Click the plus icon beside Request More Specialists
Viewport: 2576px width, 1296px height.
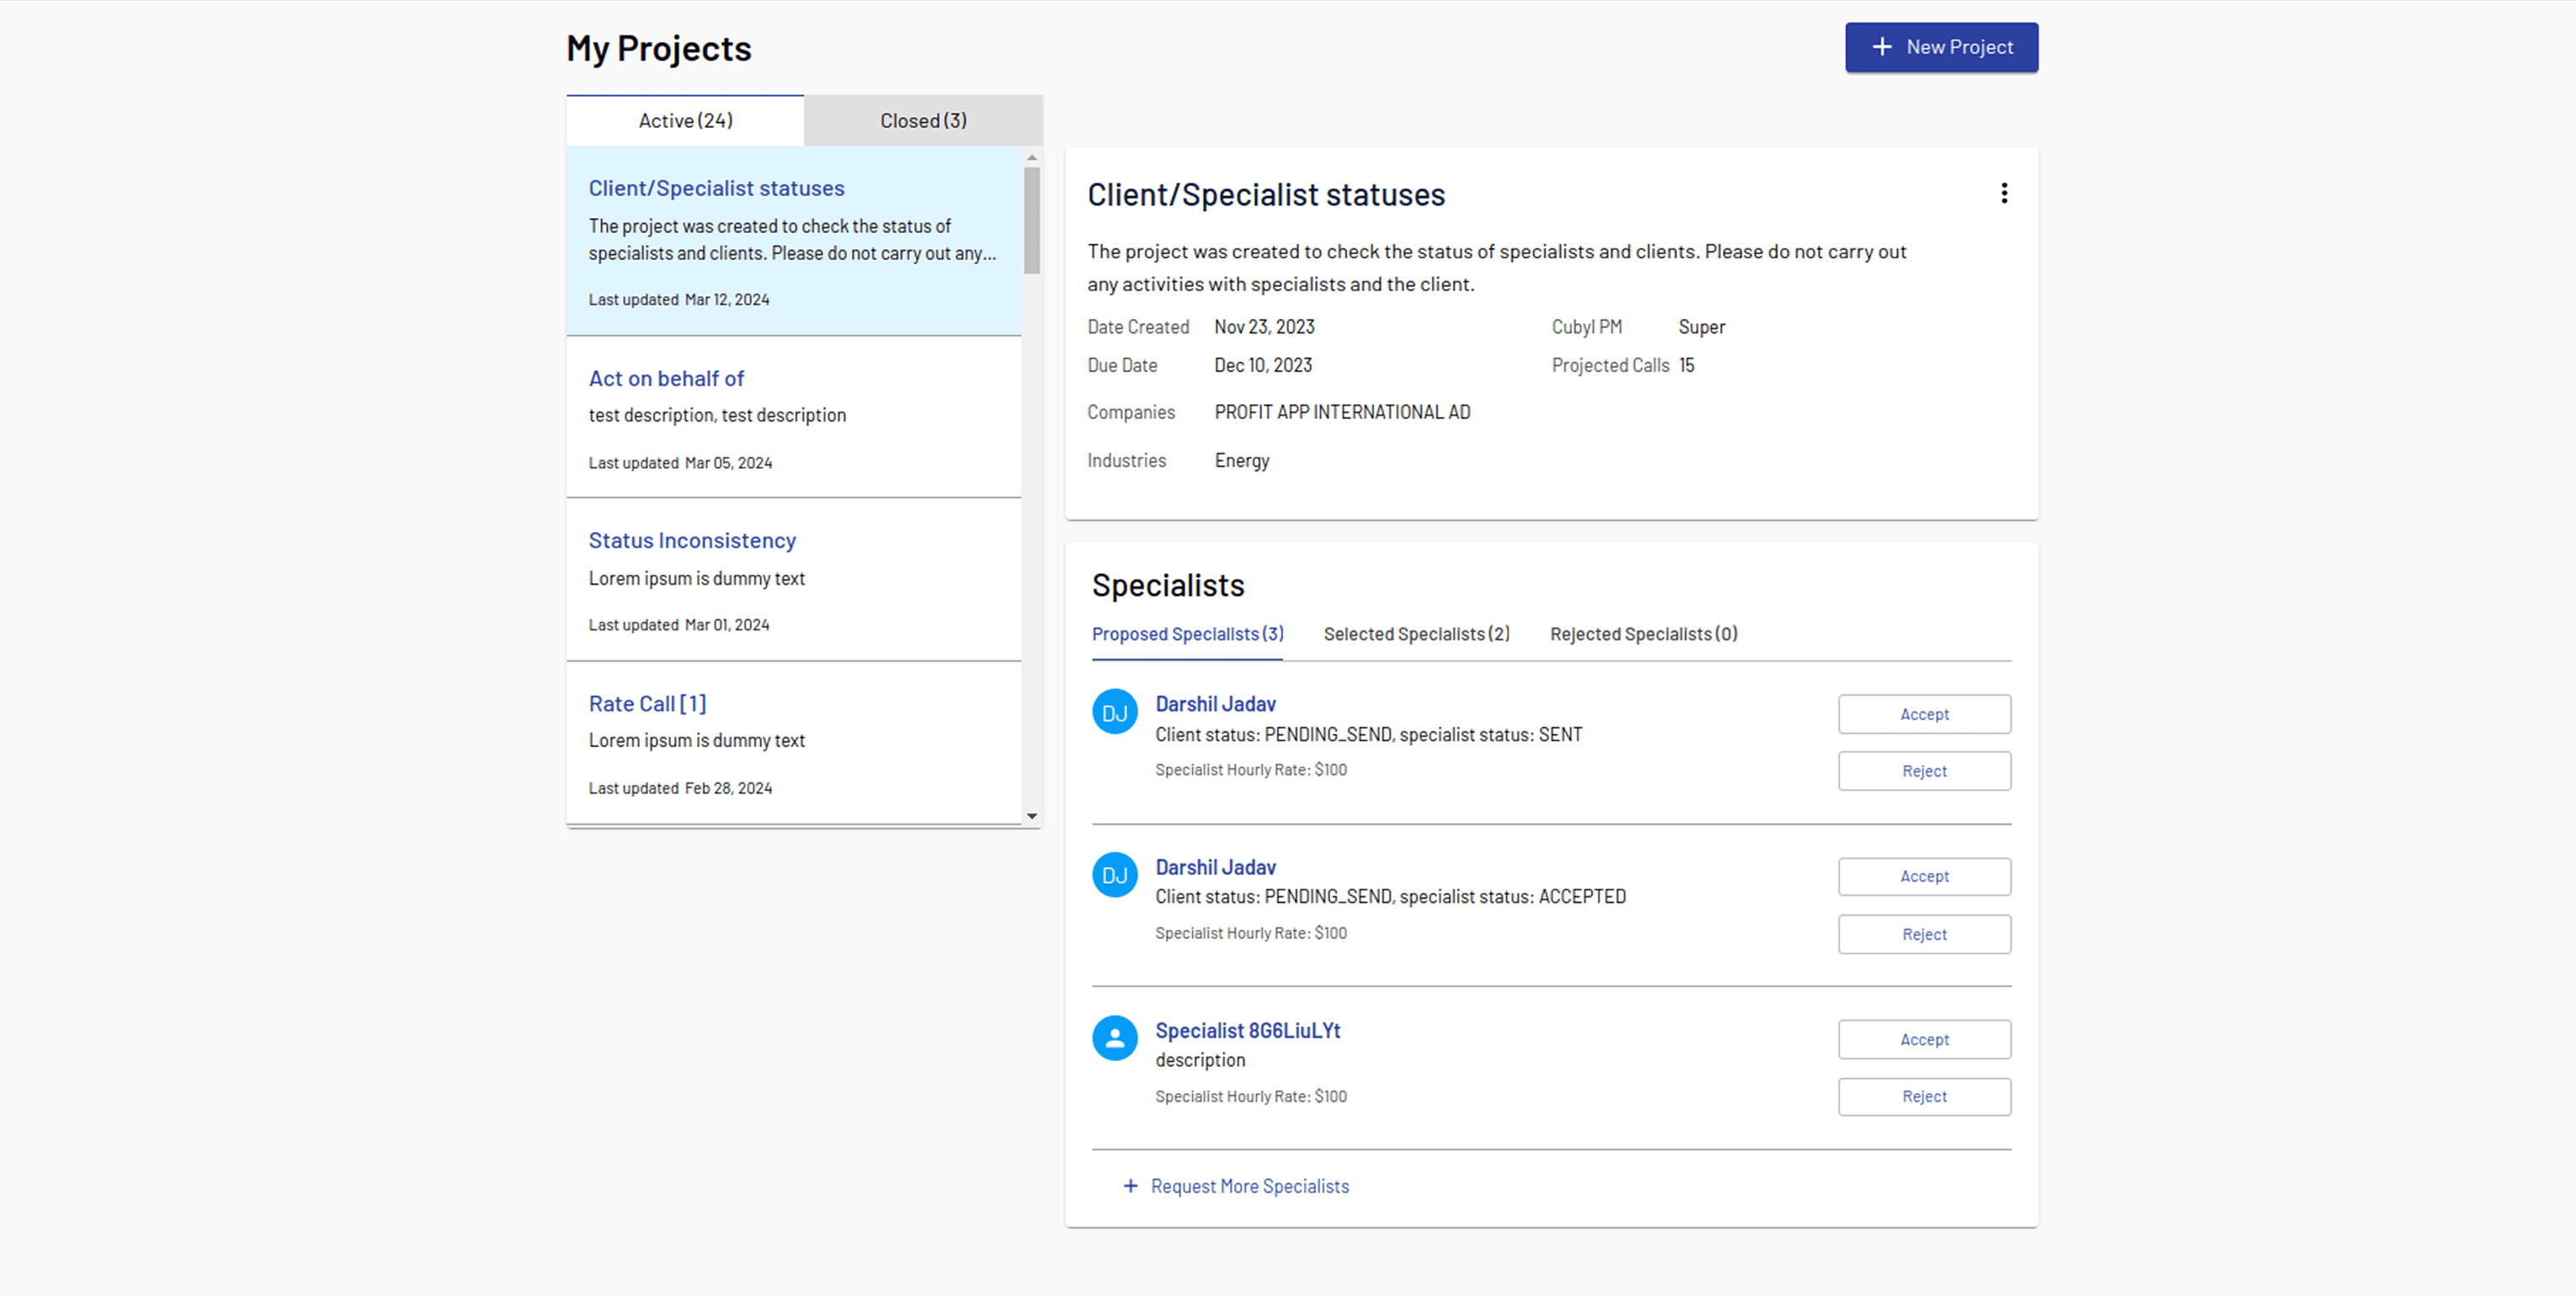(x=1130, y=1186)
